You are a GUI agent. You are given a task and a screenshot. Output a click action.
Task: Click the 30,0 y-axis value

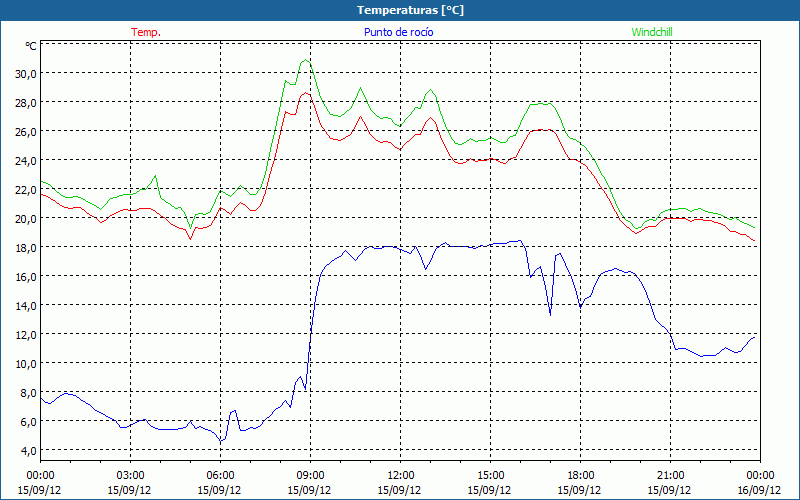click(26, 73)
